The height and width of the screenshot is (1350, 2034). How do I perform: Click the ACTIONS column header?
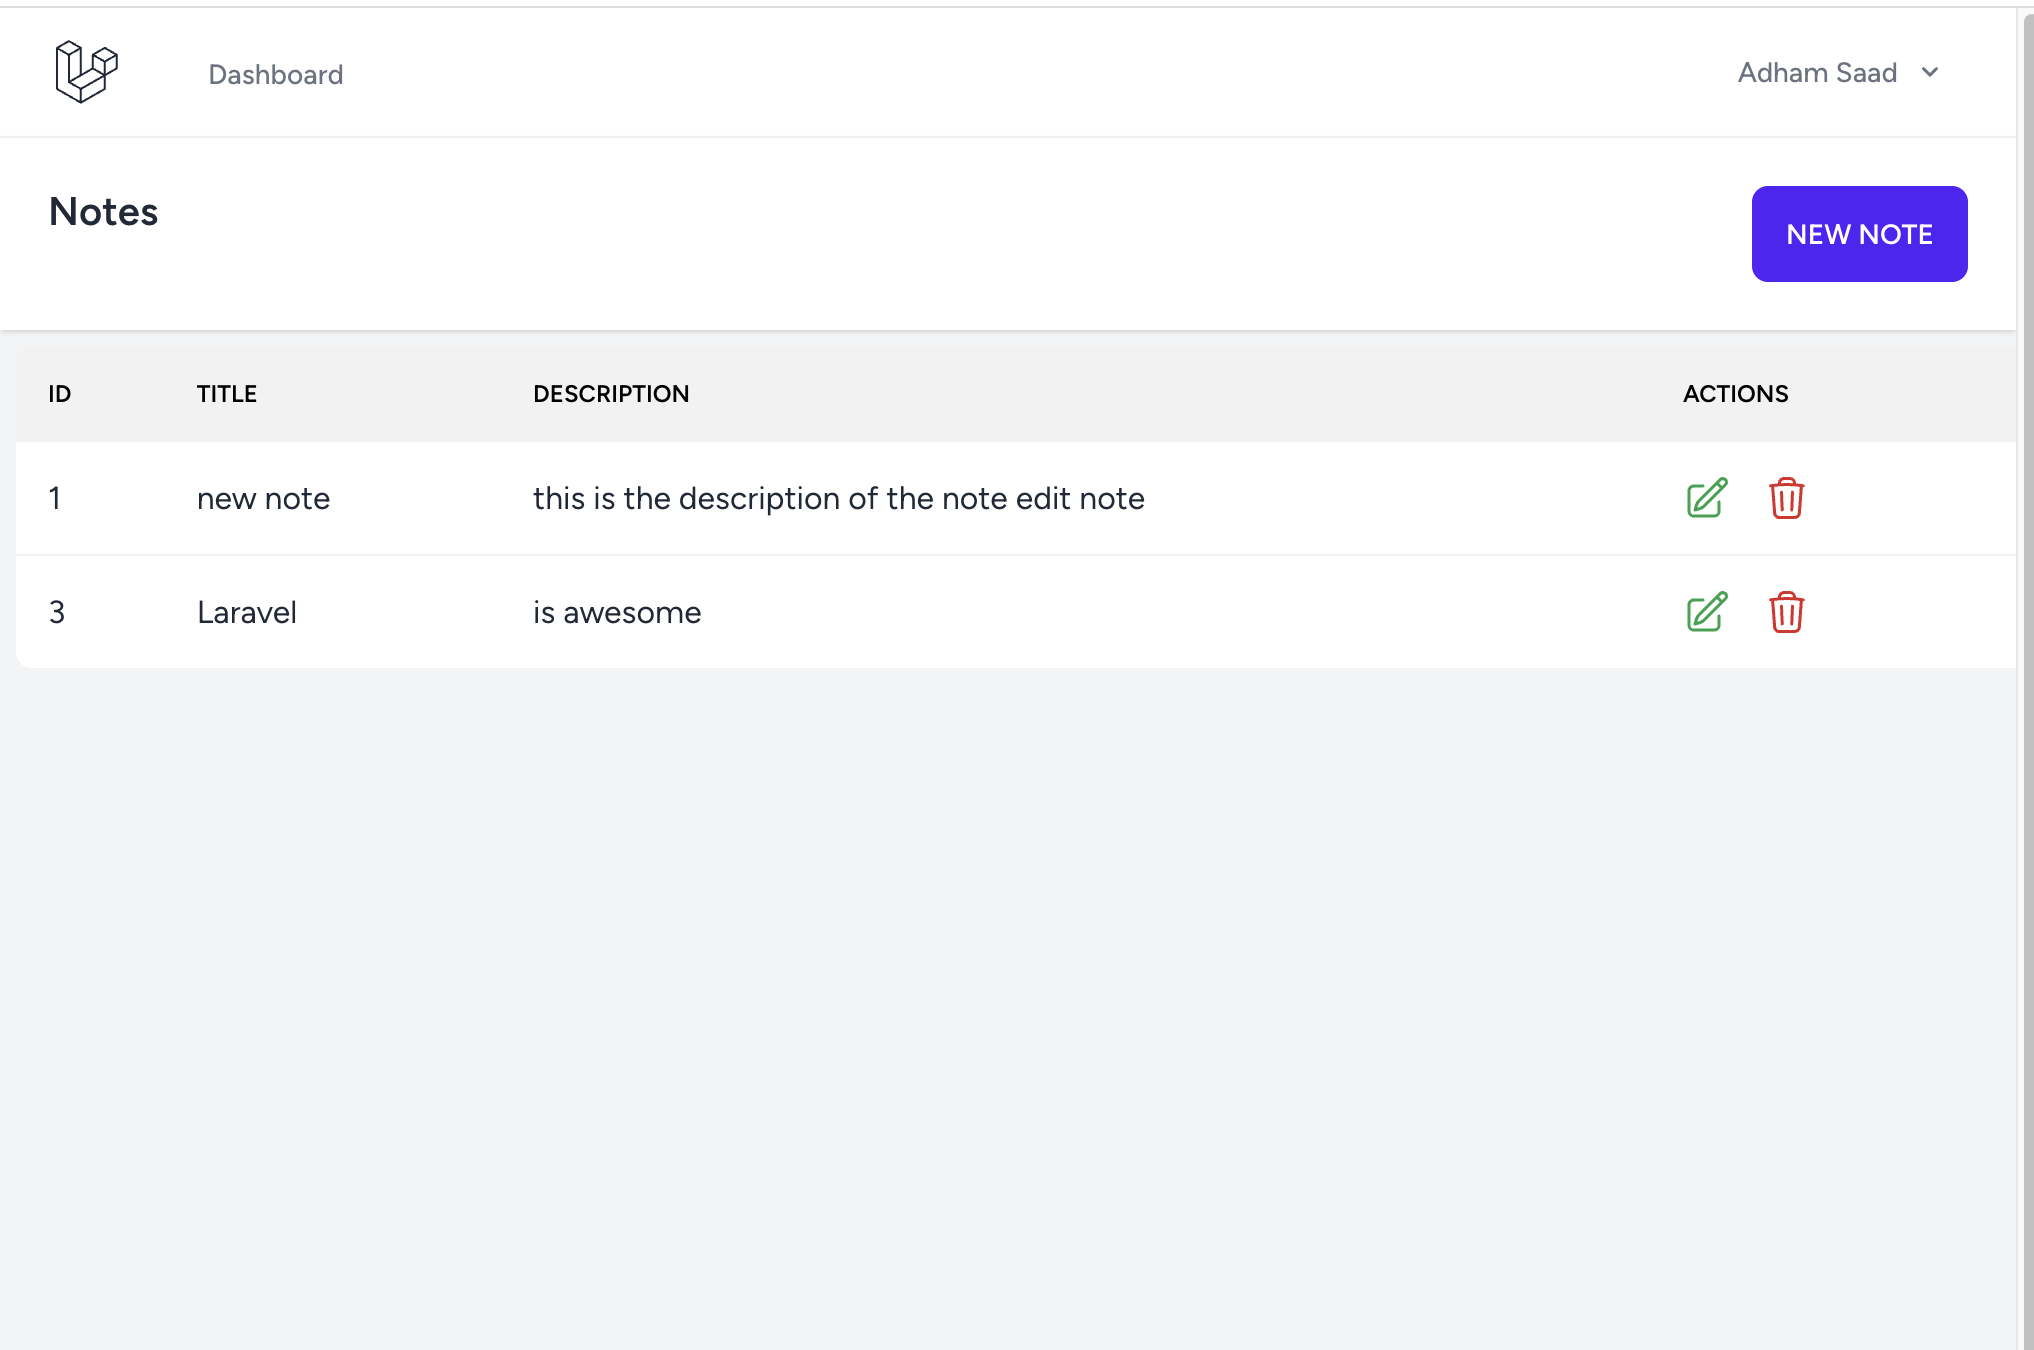point(1735,394)
